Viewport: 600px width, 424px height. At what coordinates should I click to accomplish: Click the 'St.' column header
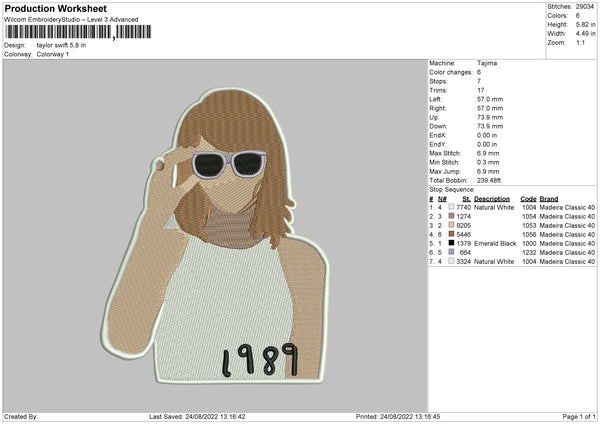(466, 199)
